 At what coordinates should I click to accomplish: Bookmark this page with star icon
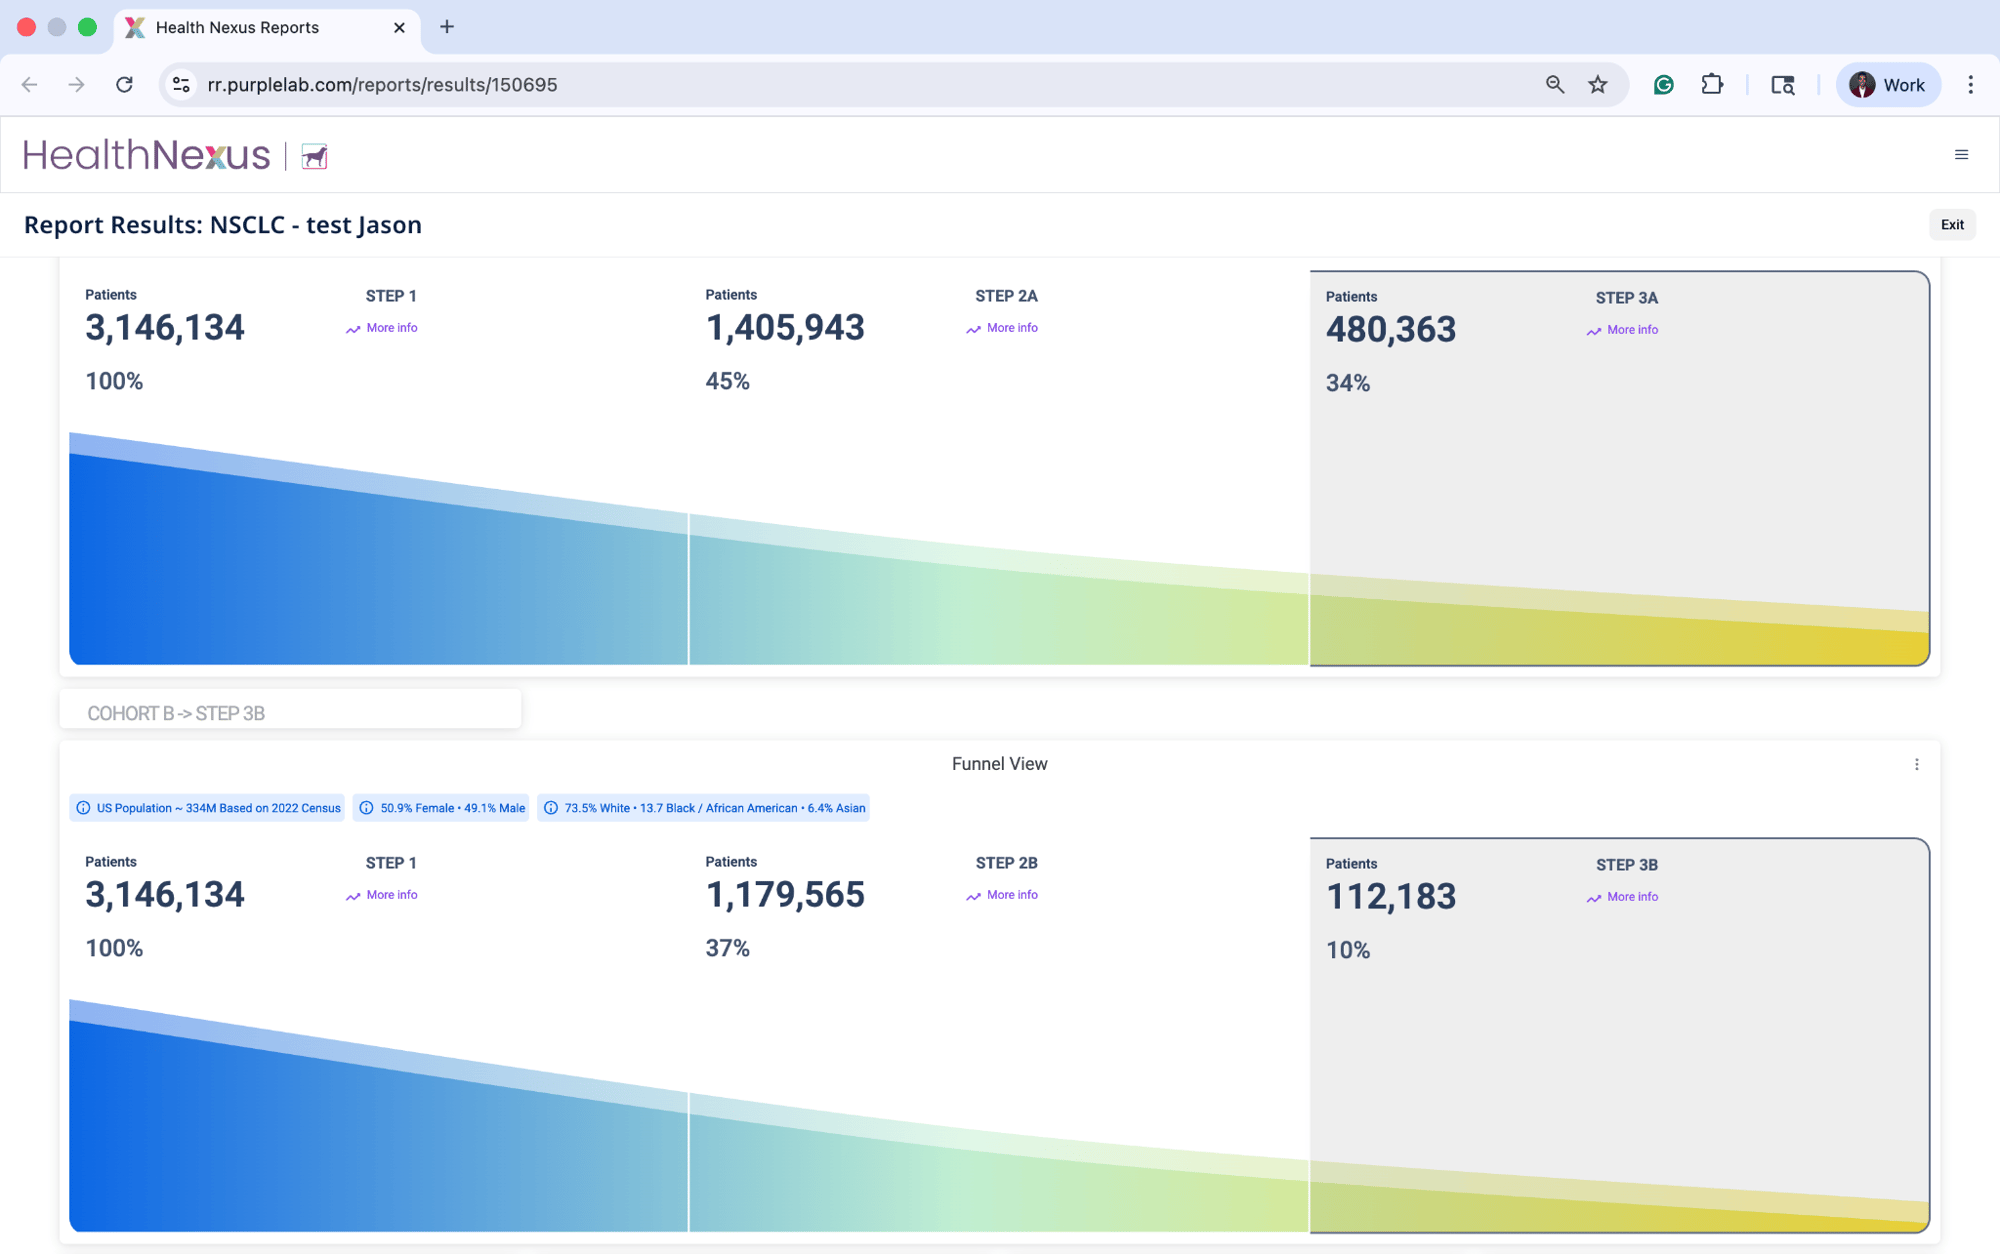pos(1597,85)
